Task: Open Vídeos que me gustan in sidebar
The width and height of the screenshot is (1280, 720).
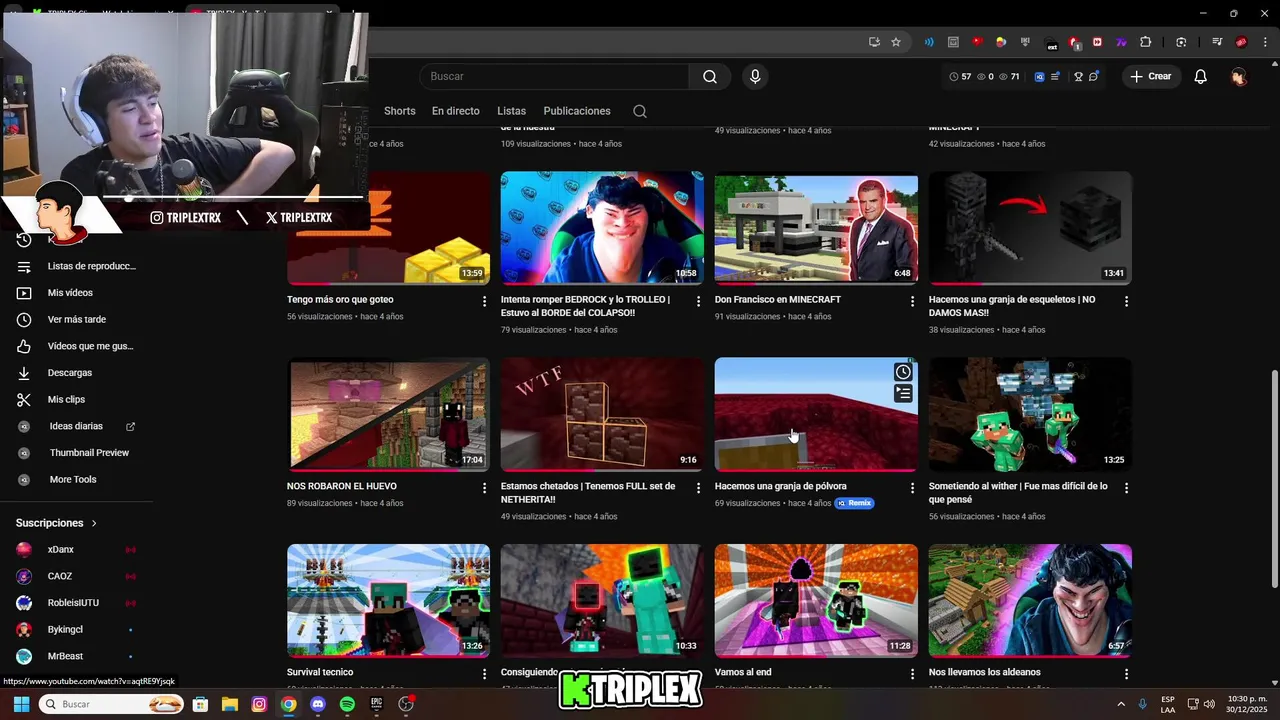Action: (x=77, y=346)
